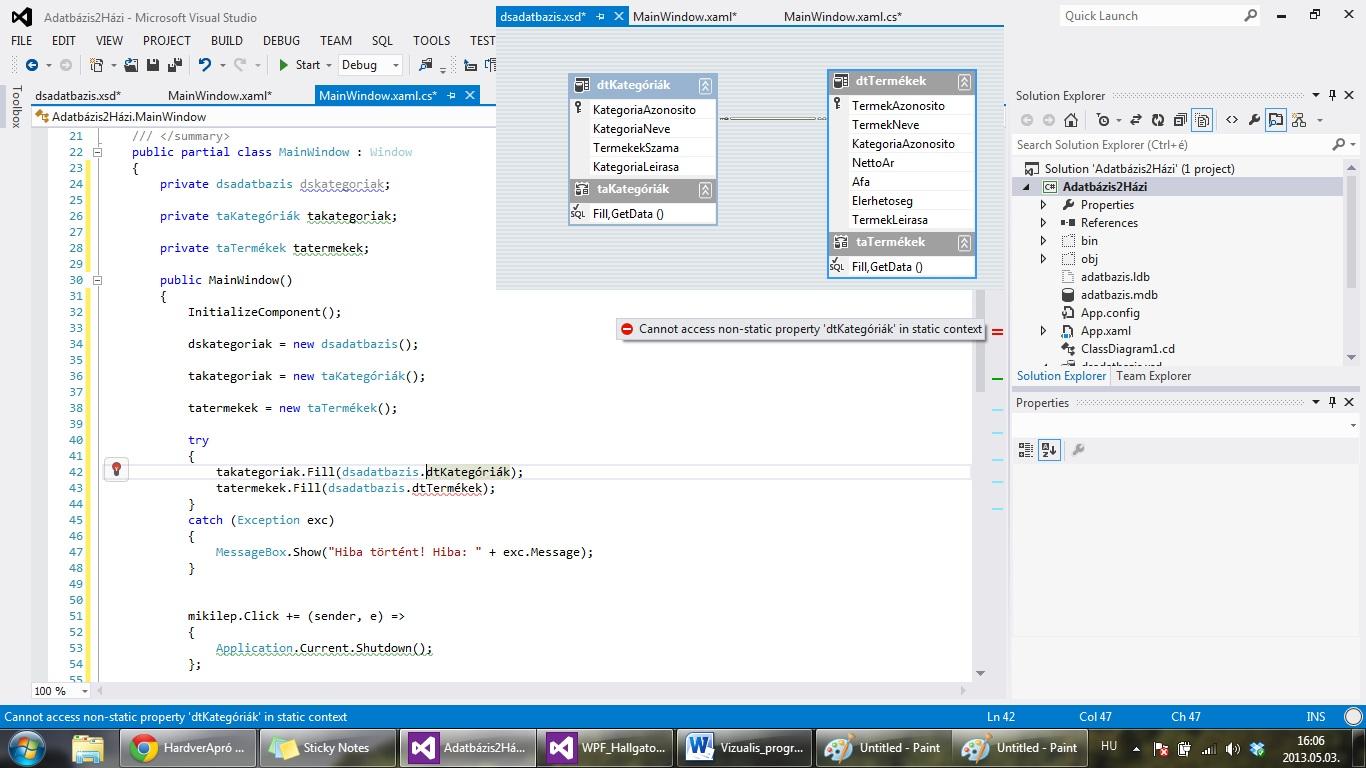Open the VIEW menu
The width and height of the screenshot is (1366, 768).
pyautogui.click(x=109, y=41)
